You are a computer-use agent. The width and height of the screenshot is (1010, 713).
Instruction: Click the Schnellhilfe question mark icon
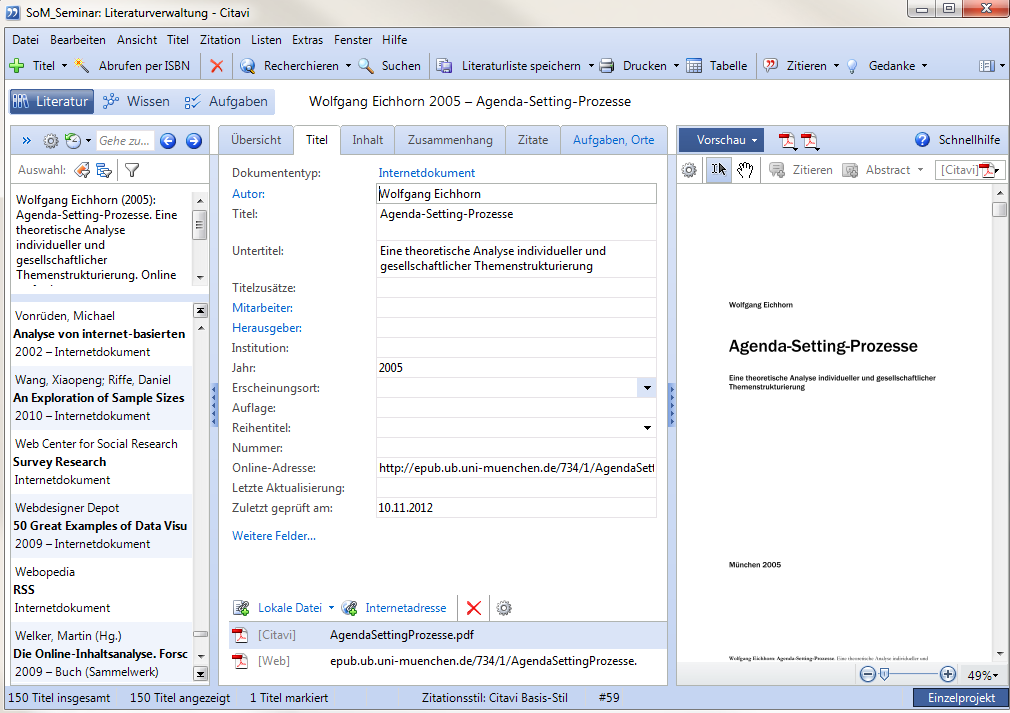tap(923, 140)
